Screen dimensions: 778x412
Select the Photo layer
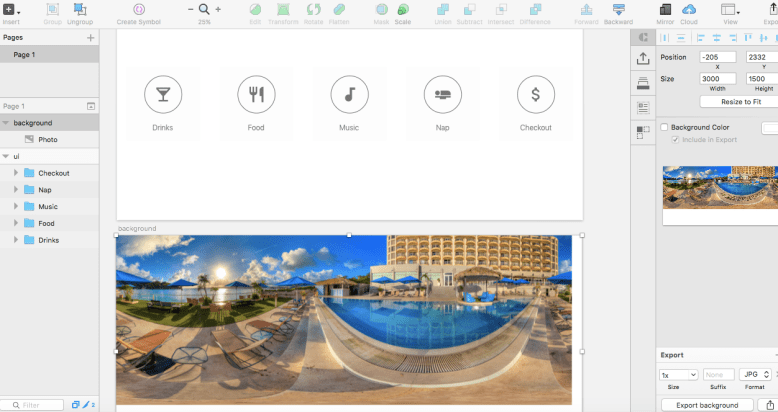pyautogui.click(x=49, y=139)
